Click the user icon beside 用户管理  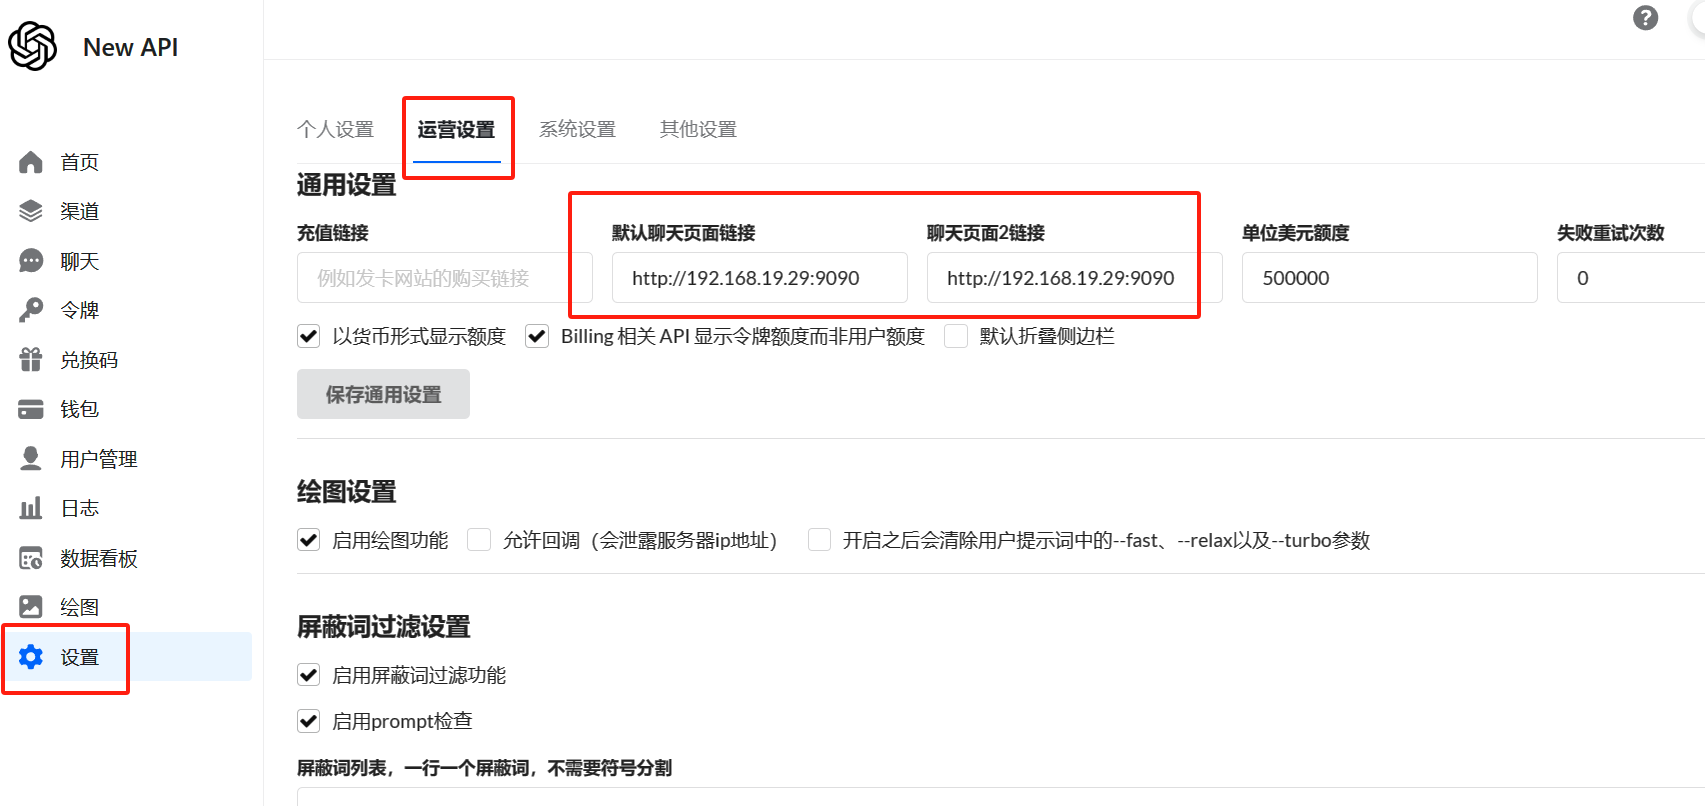(x=31, y=459)
